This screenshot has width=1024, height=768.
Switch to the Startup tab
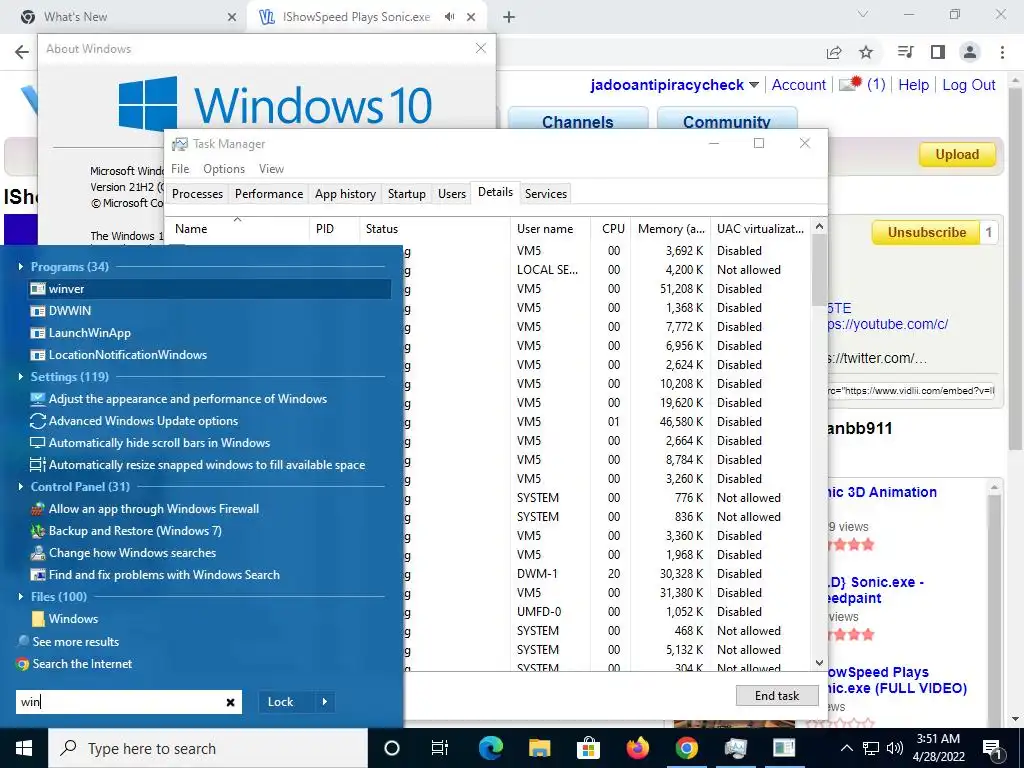(407, 194)
